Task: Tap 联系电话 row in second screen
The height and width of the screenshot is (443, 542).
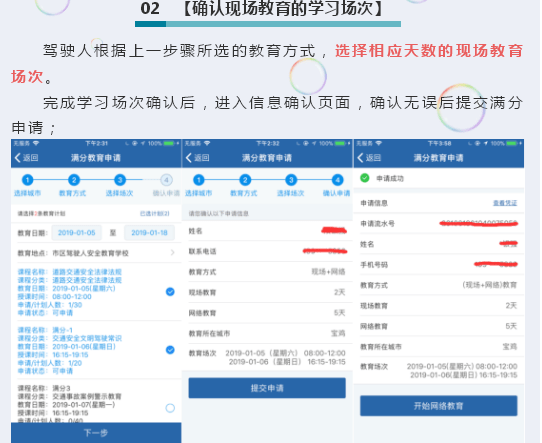Action: [267, 251]
